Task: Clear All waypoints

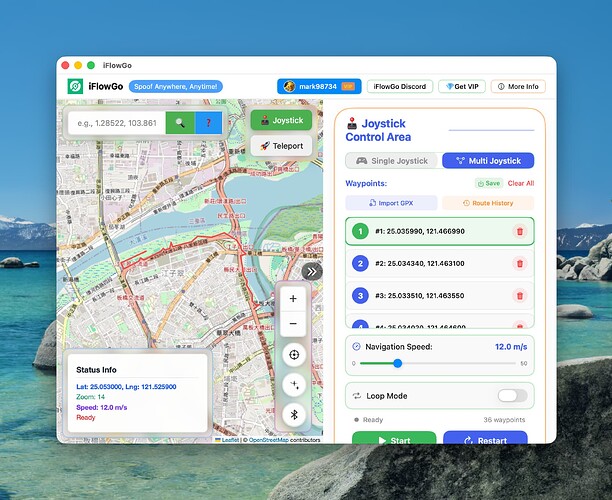Action: click(521, 183)
